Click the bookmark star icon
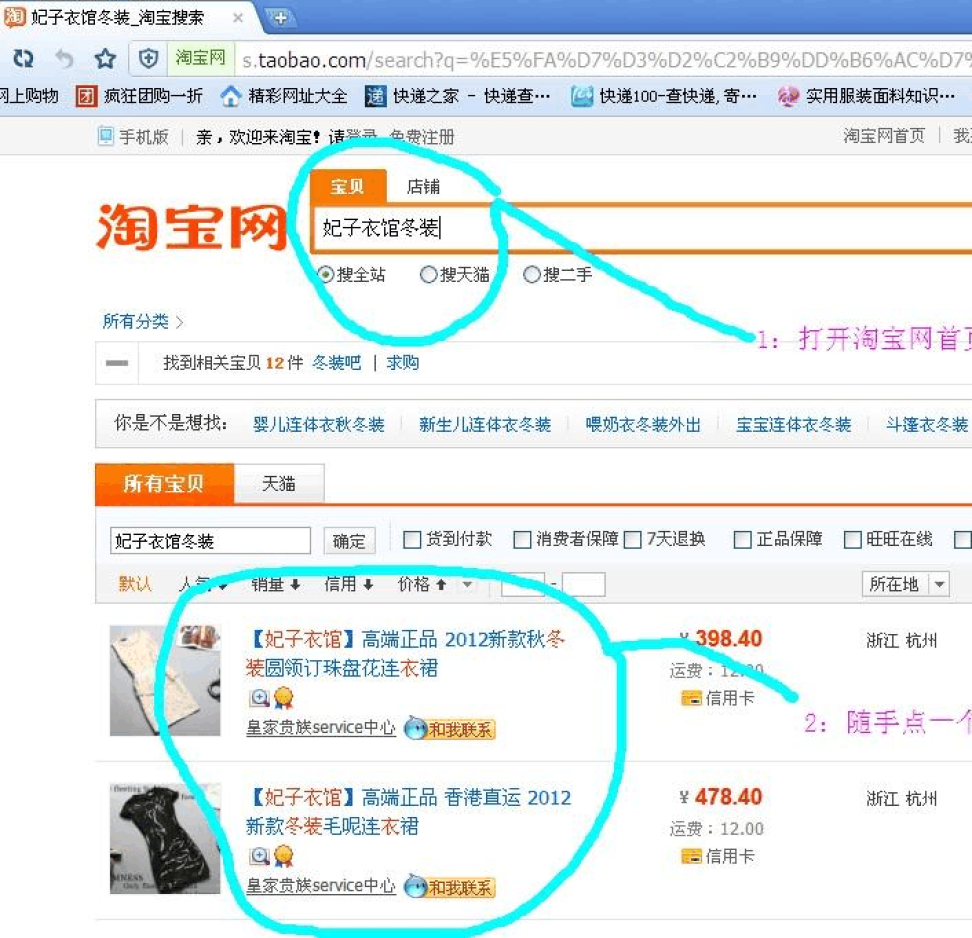 (105, 59)
